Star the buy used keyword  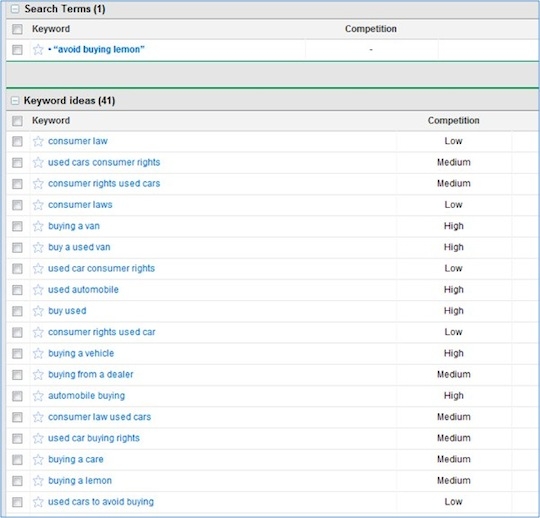pos(38,311)
